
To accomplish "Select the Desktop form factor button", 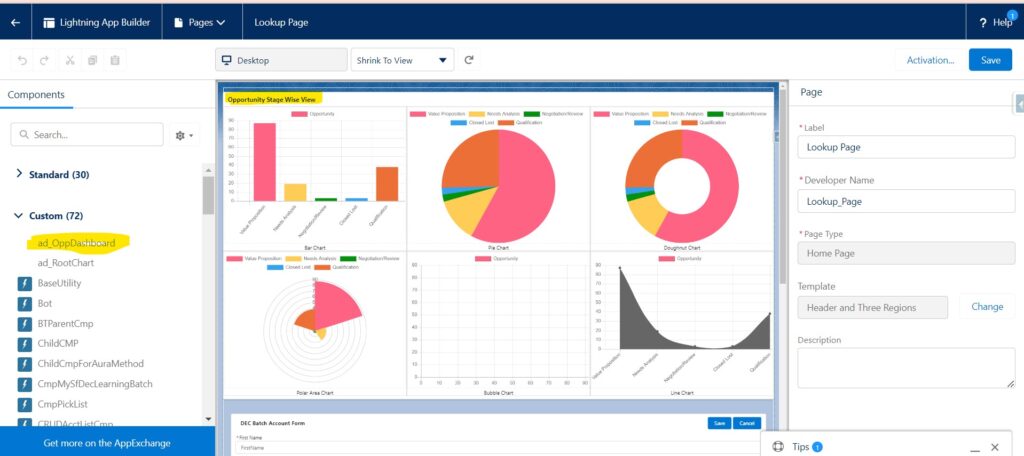I will [281, 60].
